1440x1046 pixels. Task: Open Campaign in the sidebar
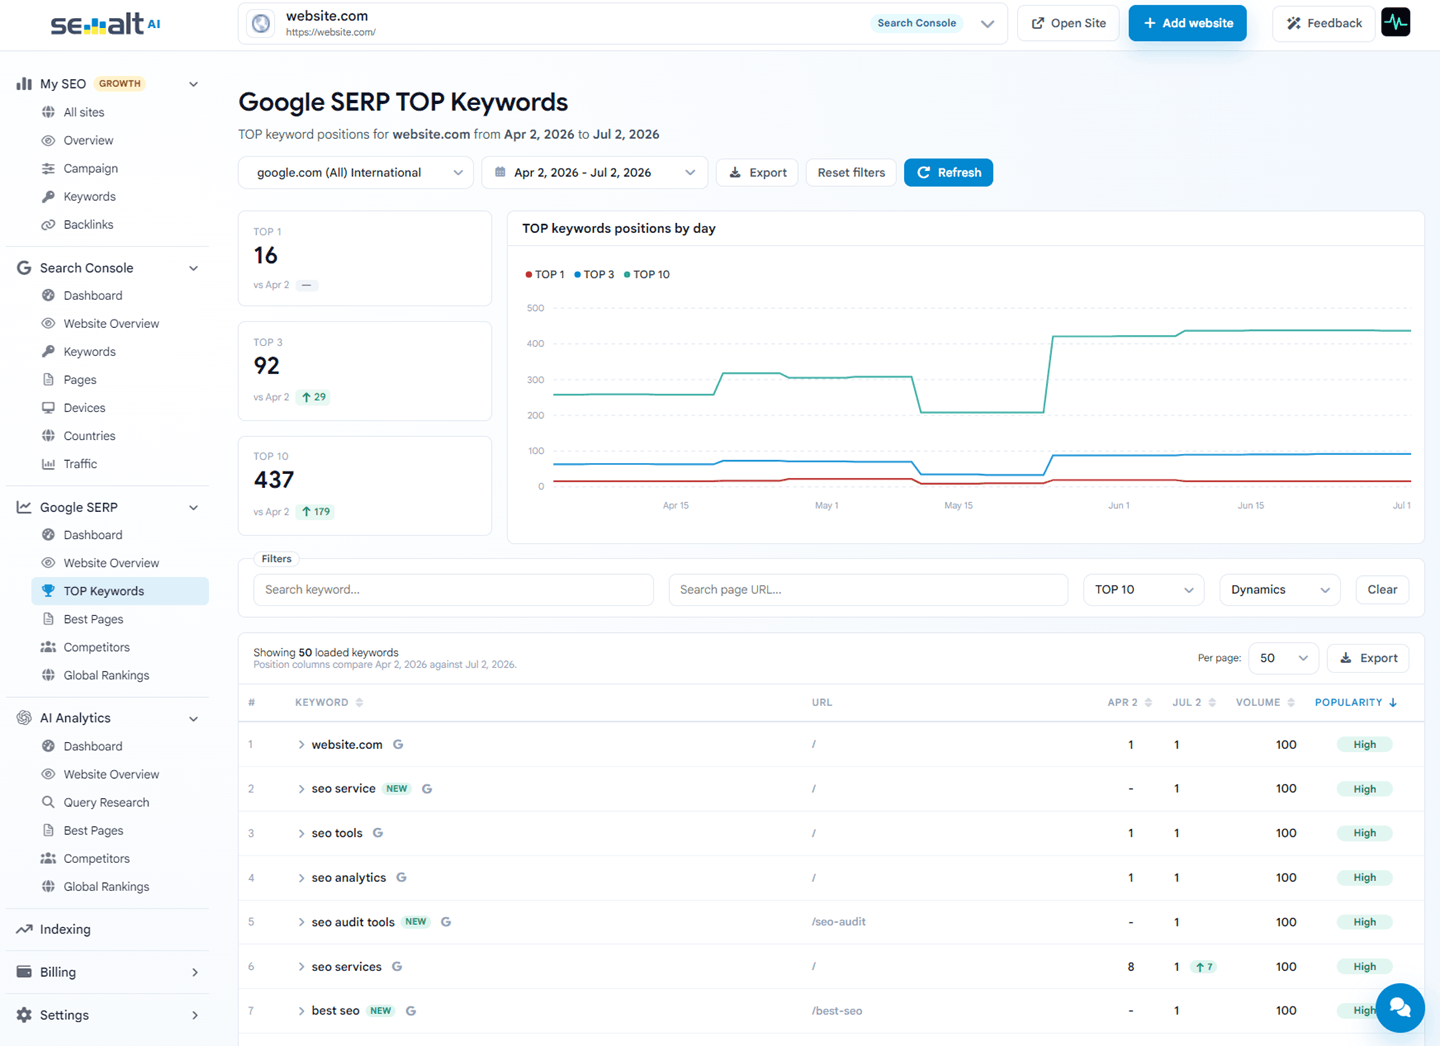tap(90, 168)
